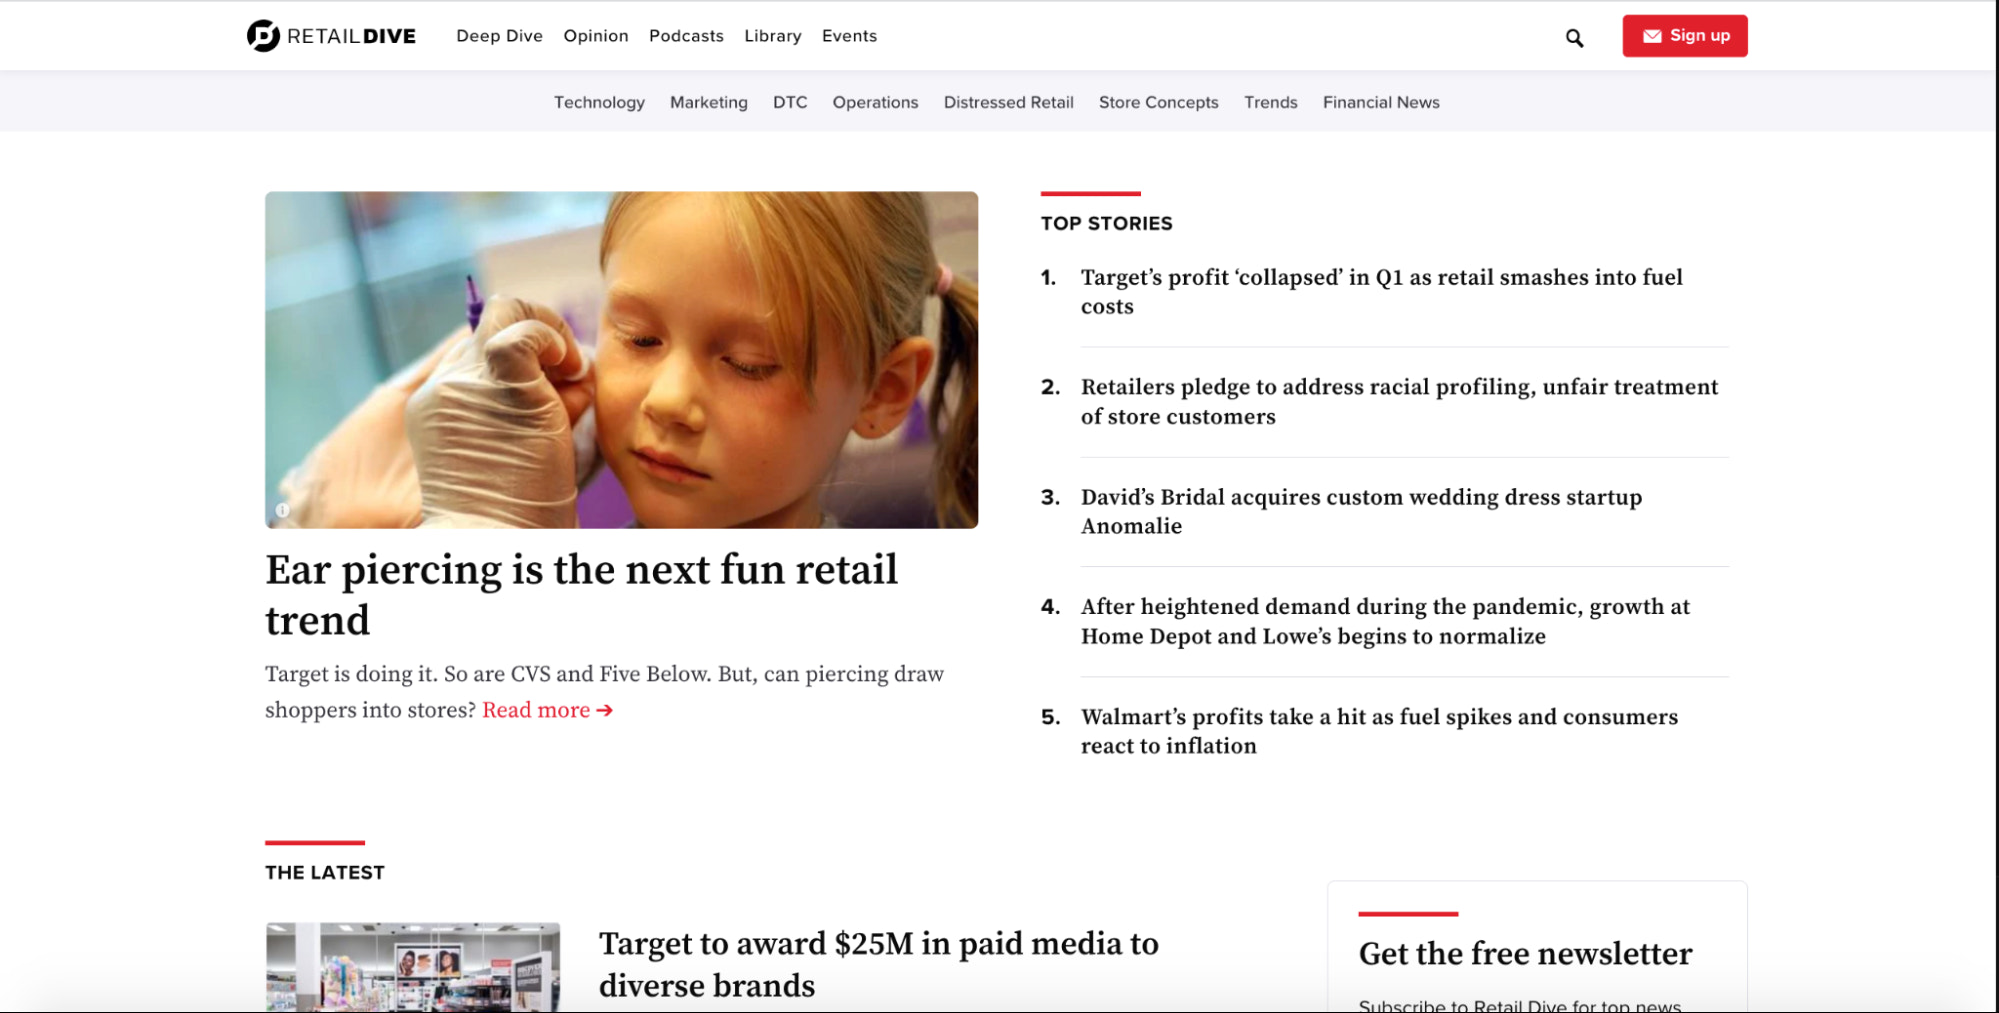Open the Deep Dive menu item
The height and width of the screenshot is (1013, 1999).
coord(499,36)
